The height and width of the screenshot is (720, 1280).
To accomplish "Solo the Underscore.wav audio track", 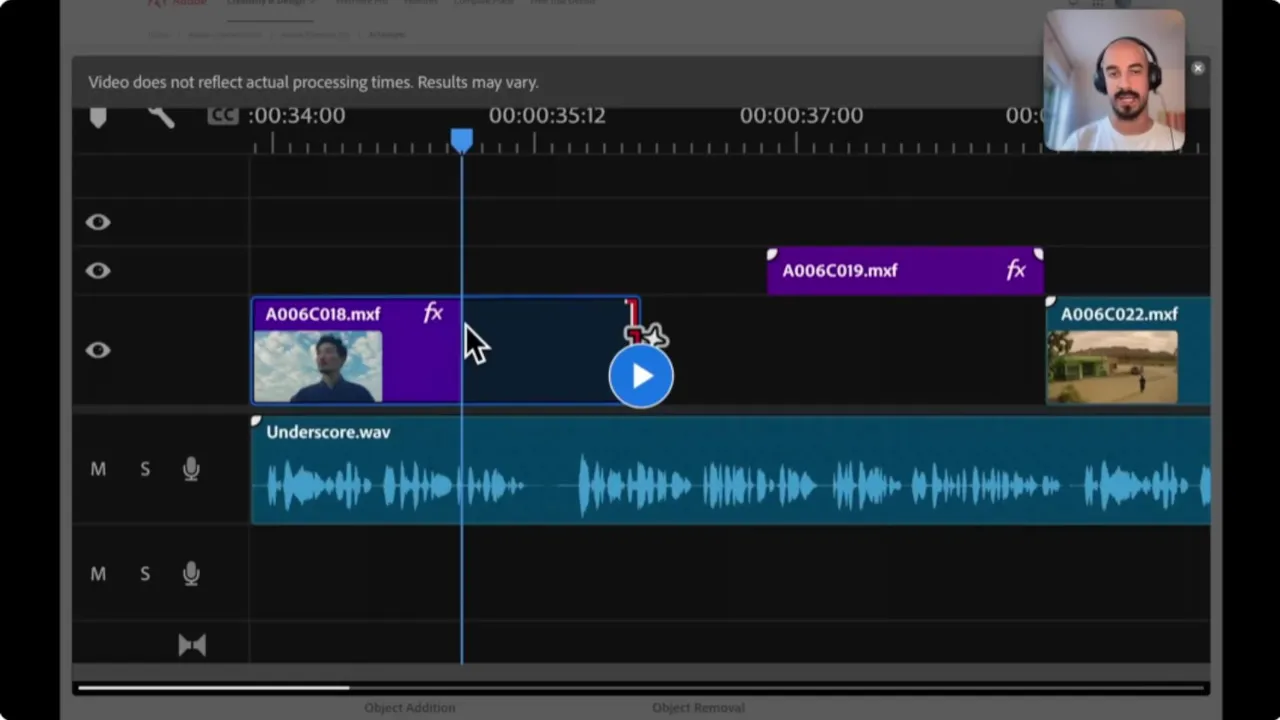I will pos(145,469).
